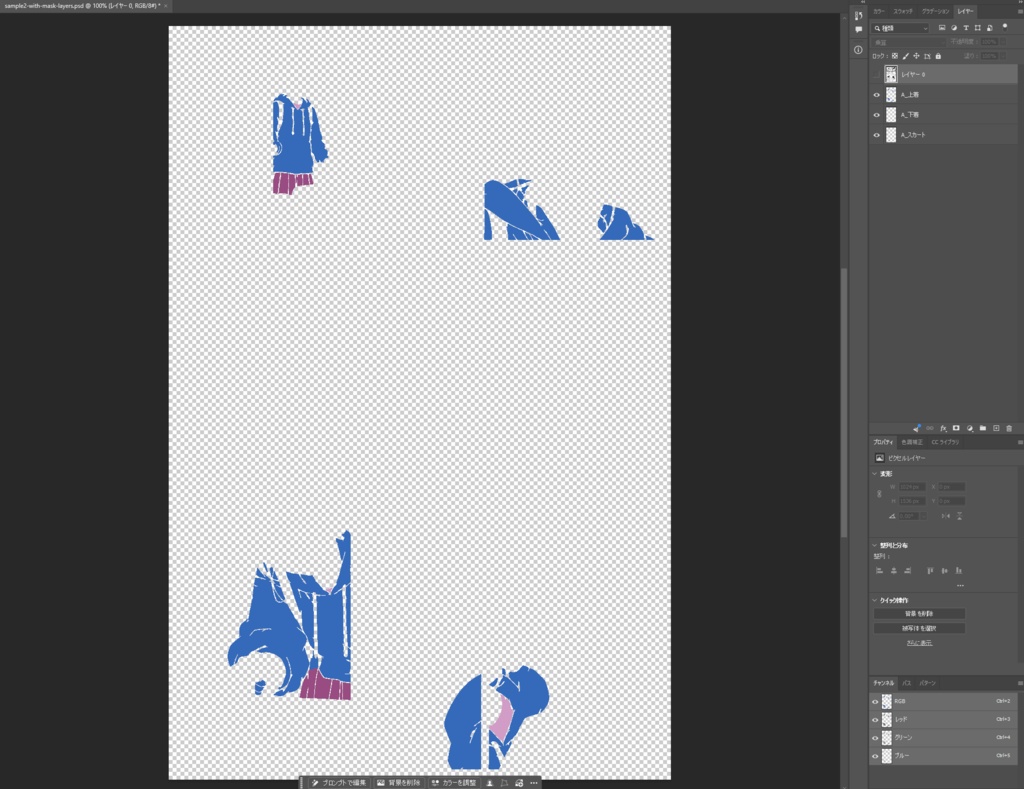Image resolution: width=1024 pixels, height=789 pixels.
Task: Add a layer style with fx icon
Action: 943,428
